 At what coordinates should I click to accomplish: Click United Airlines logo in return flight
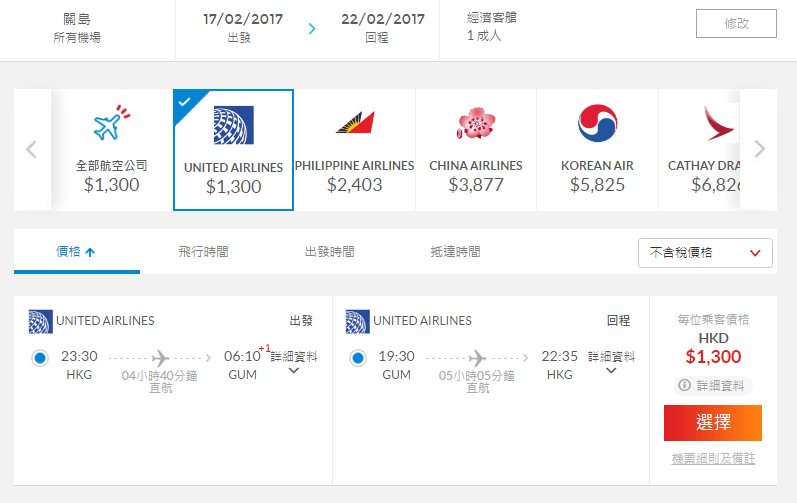coord(358,321)
